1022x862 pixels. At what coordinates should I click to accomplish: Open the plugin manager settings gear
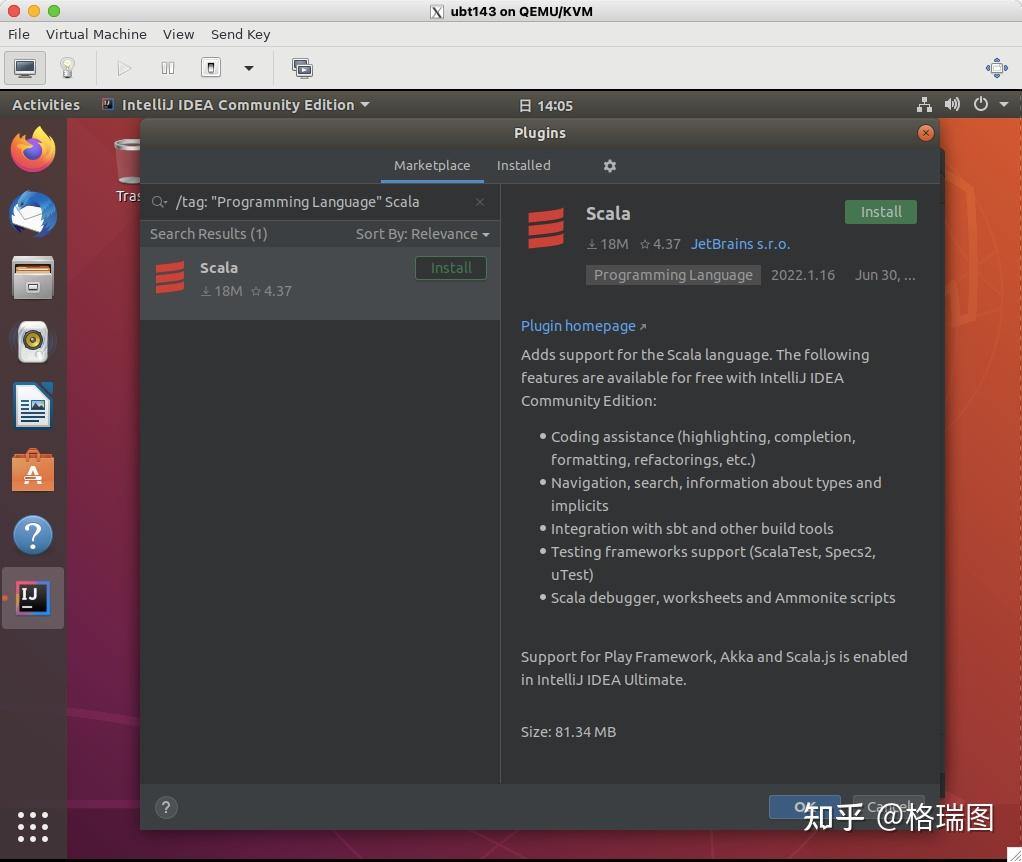(610, 166)
